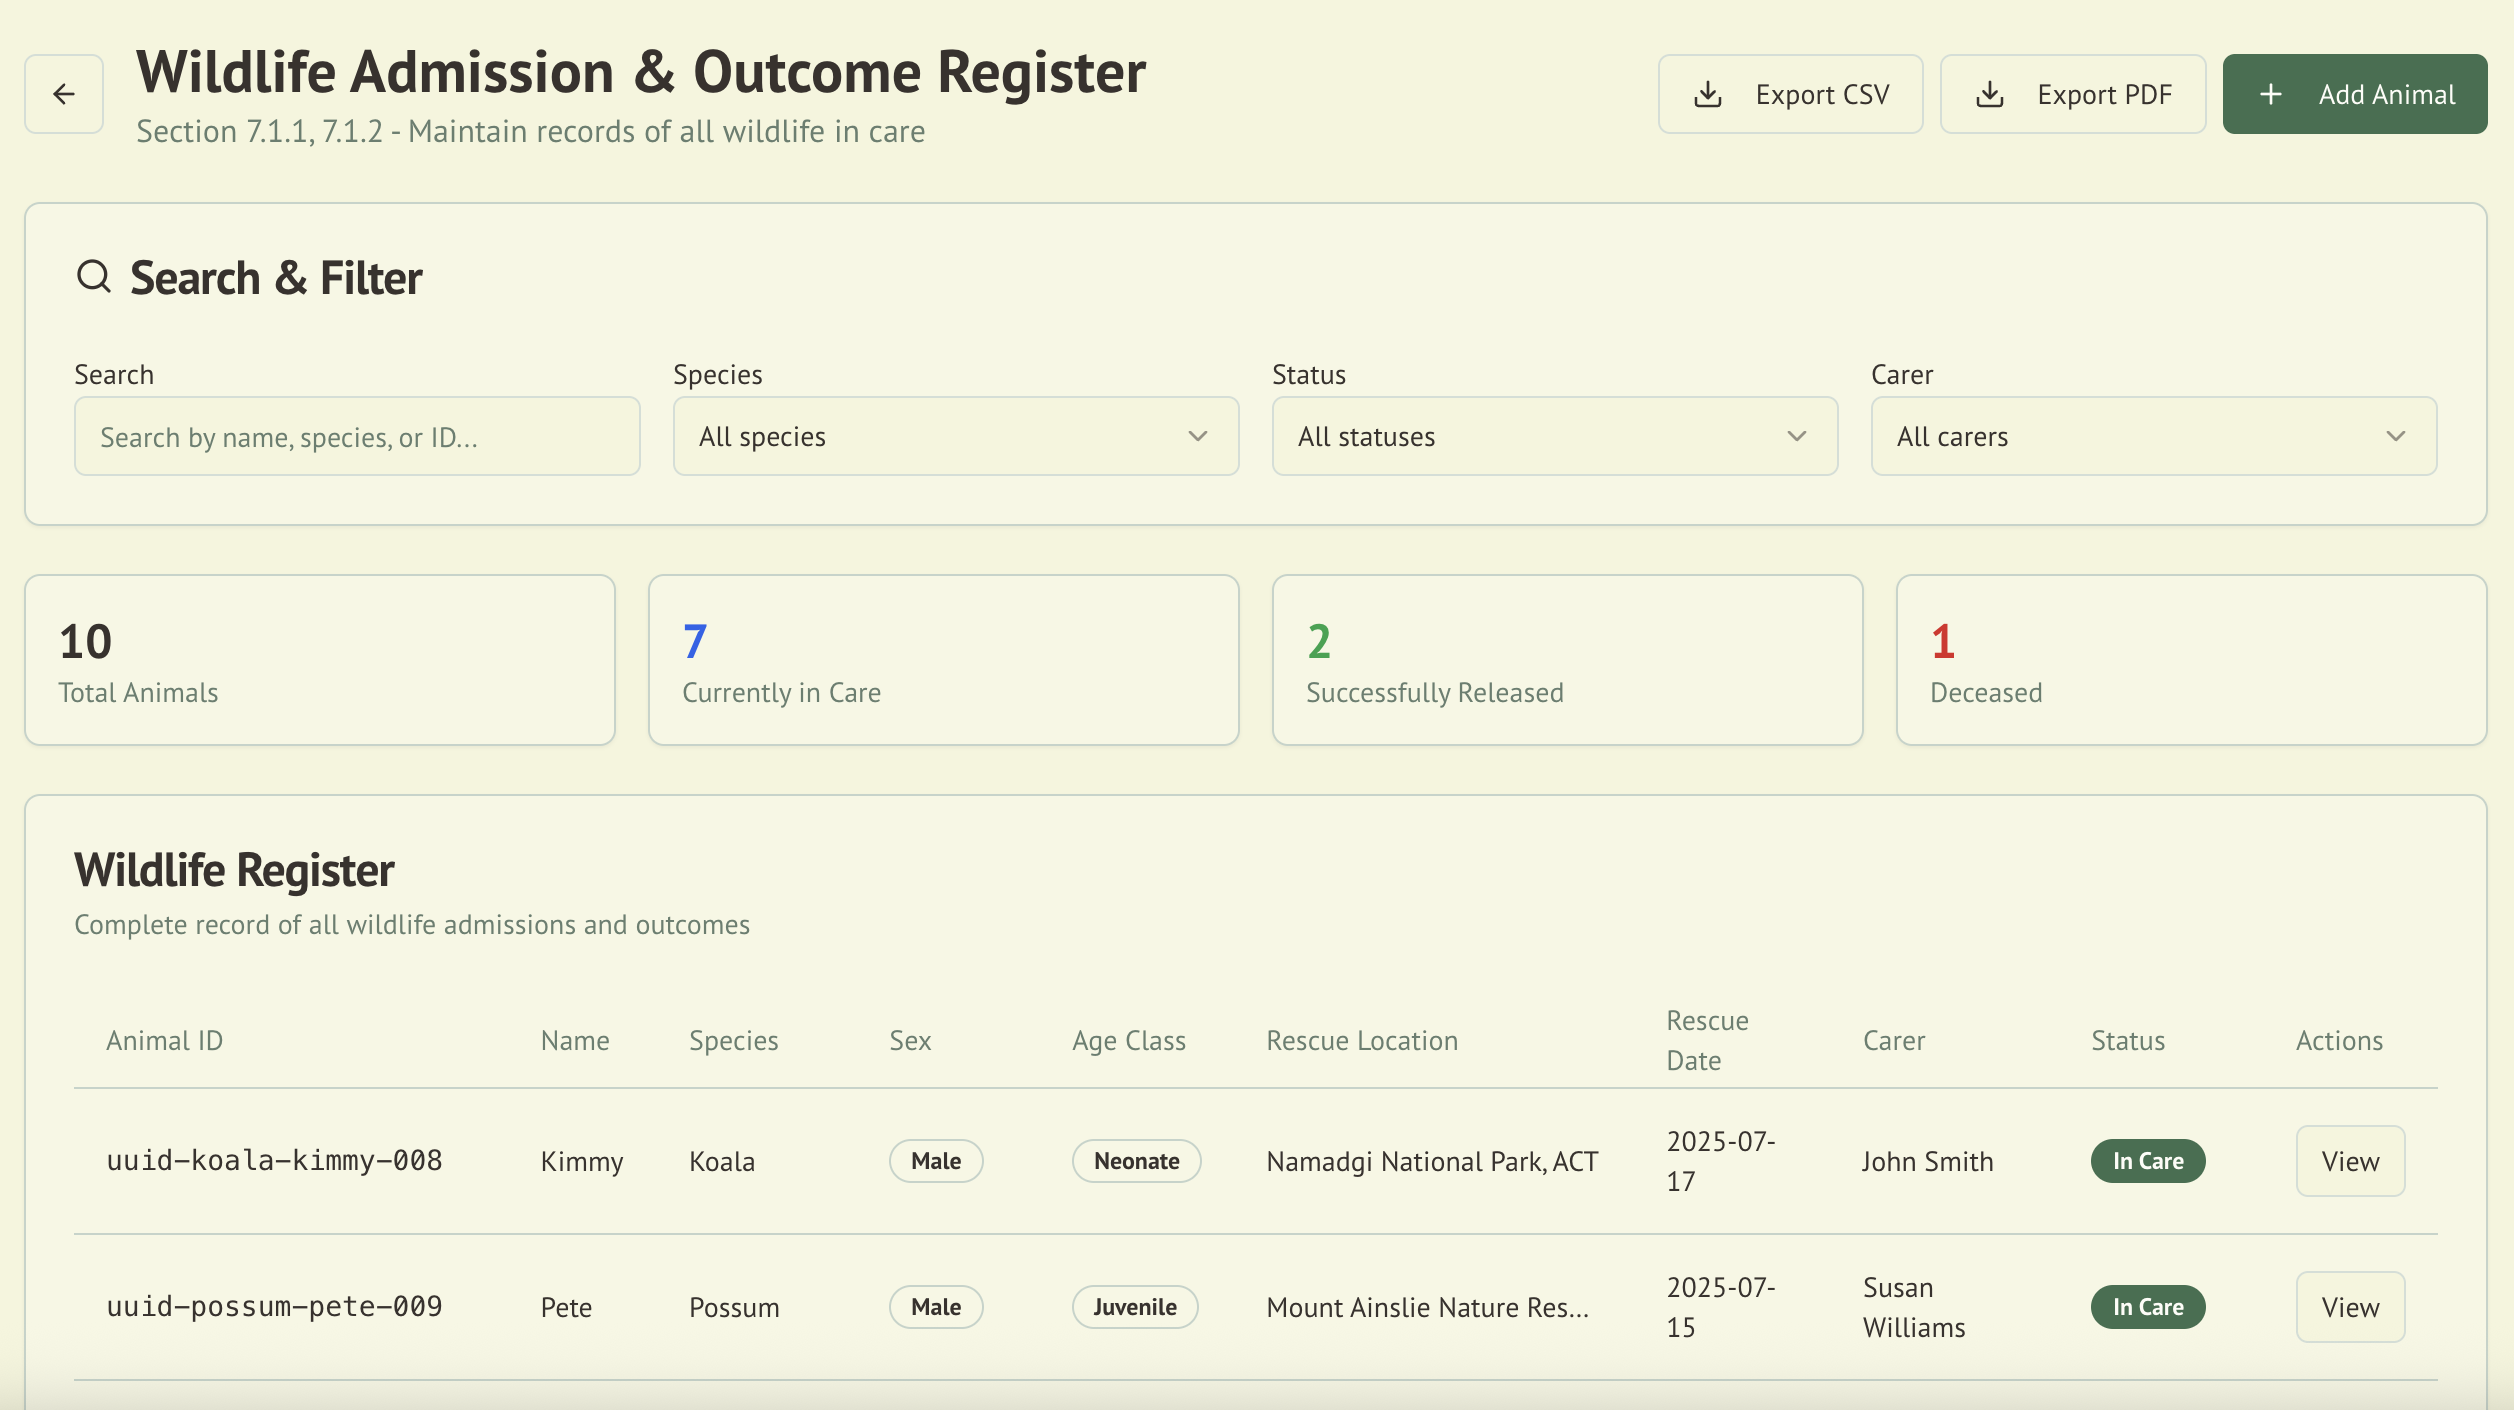
Task: Click the search input field
Action: click(x=357, y=436)
